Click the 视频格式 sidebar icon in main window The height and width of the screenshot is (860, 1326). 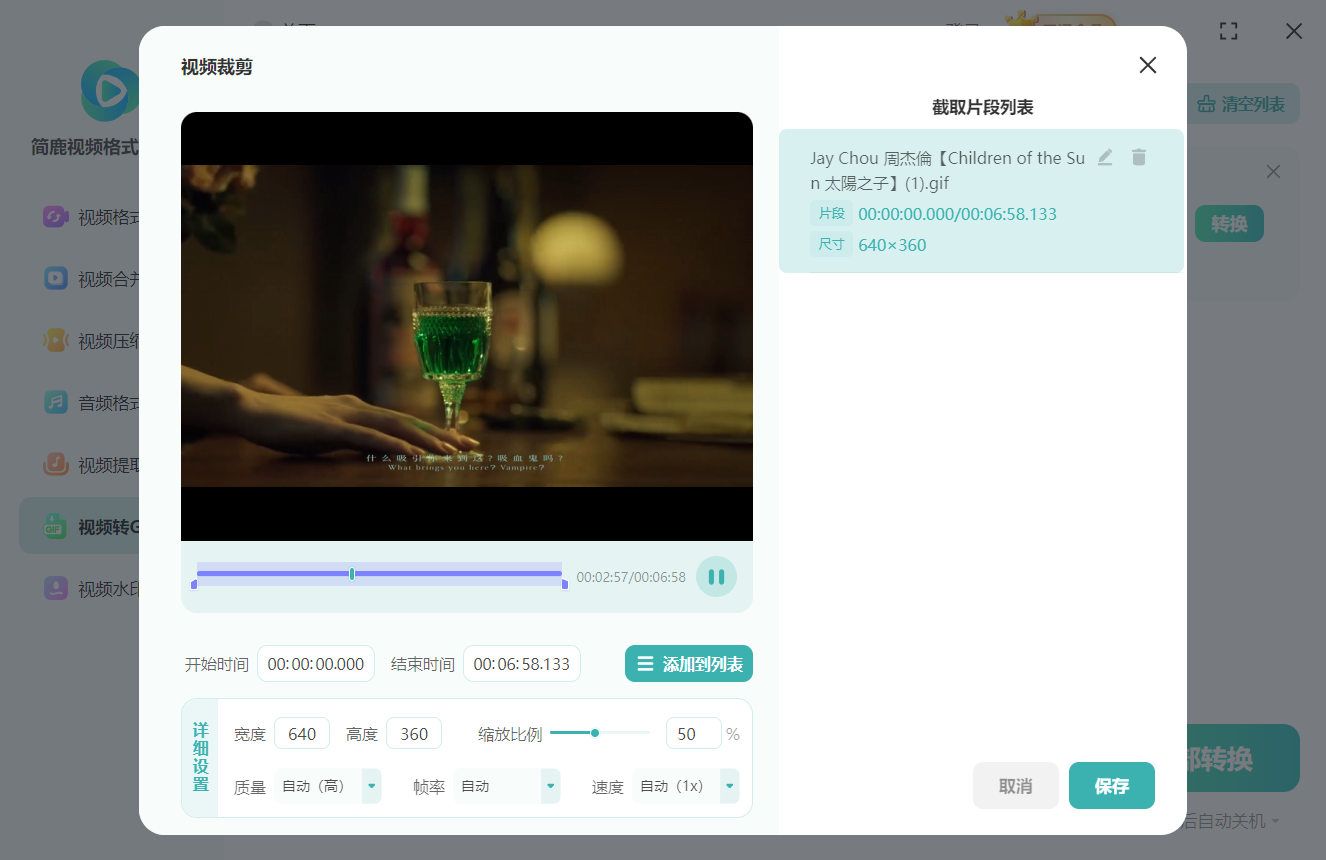point(56,217)
